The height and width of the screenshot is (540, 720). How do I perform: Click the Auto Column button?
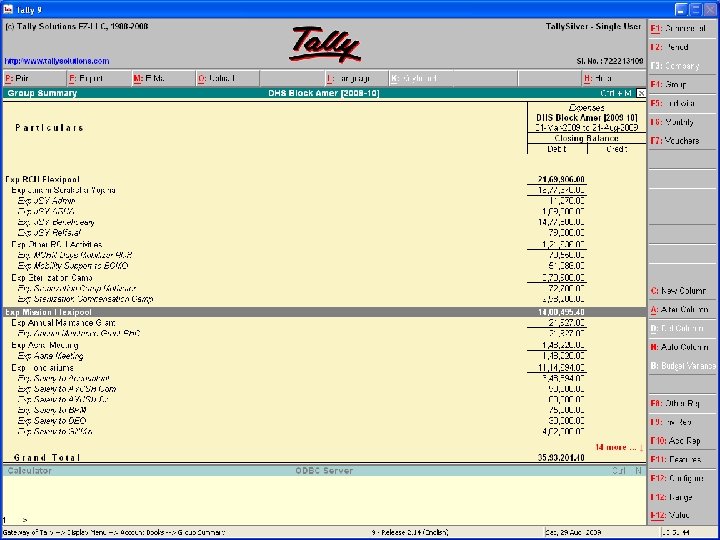[x=682, y=347]
